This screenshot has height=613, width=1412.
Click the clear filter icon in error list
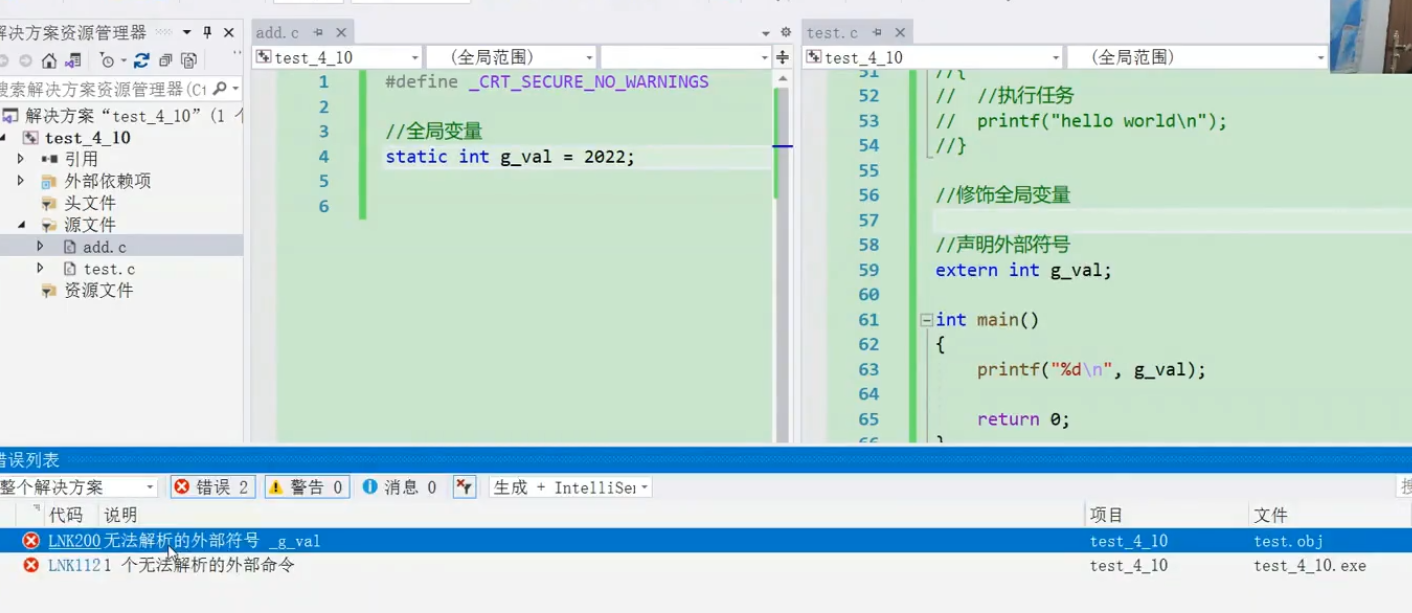[x=464, y=487]
